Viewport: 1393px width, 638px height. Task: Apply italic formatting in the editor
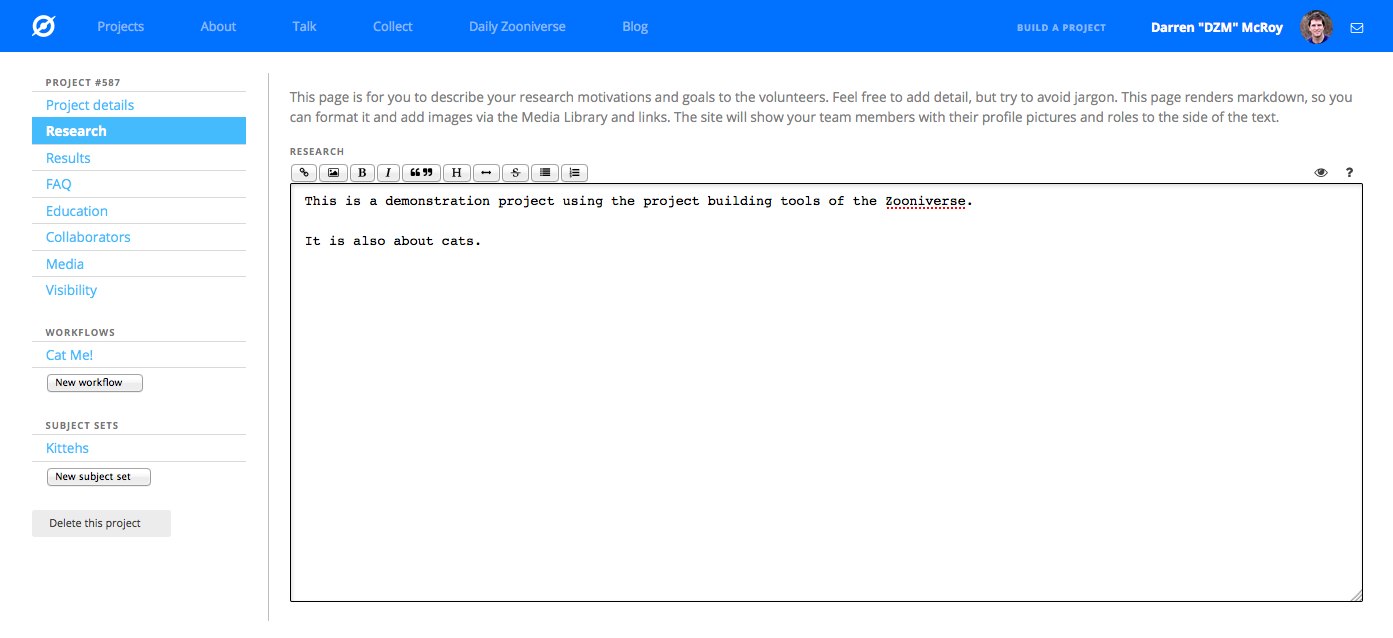[x=388, y=173]
